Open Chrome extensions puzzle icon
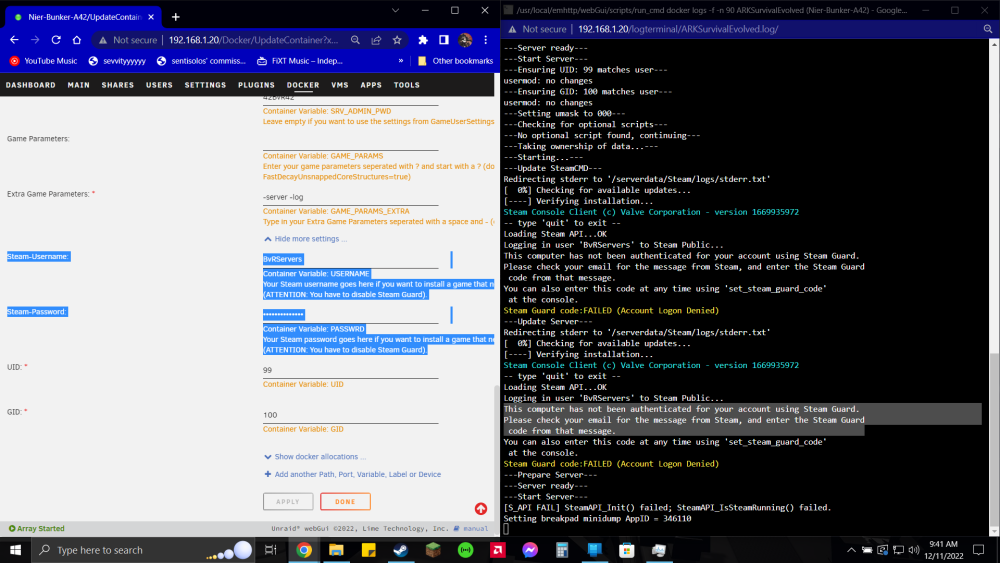Image resolution: width=1000 pixels, height=563 pixels. (423, 40)
